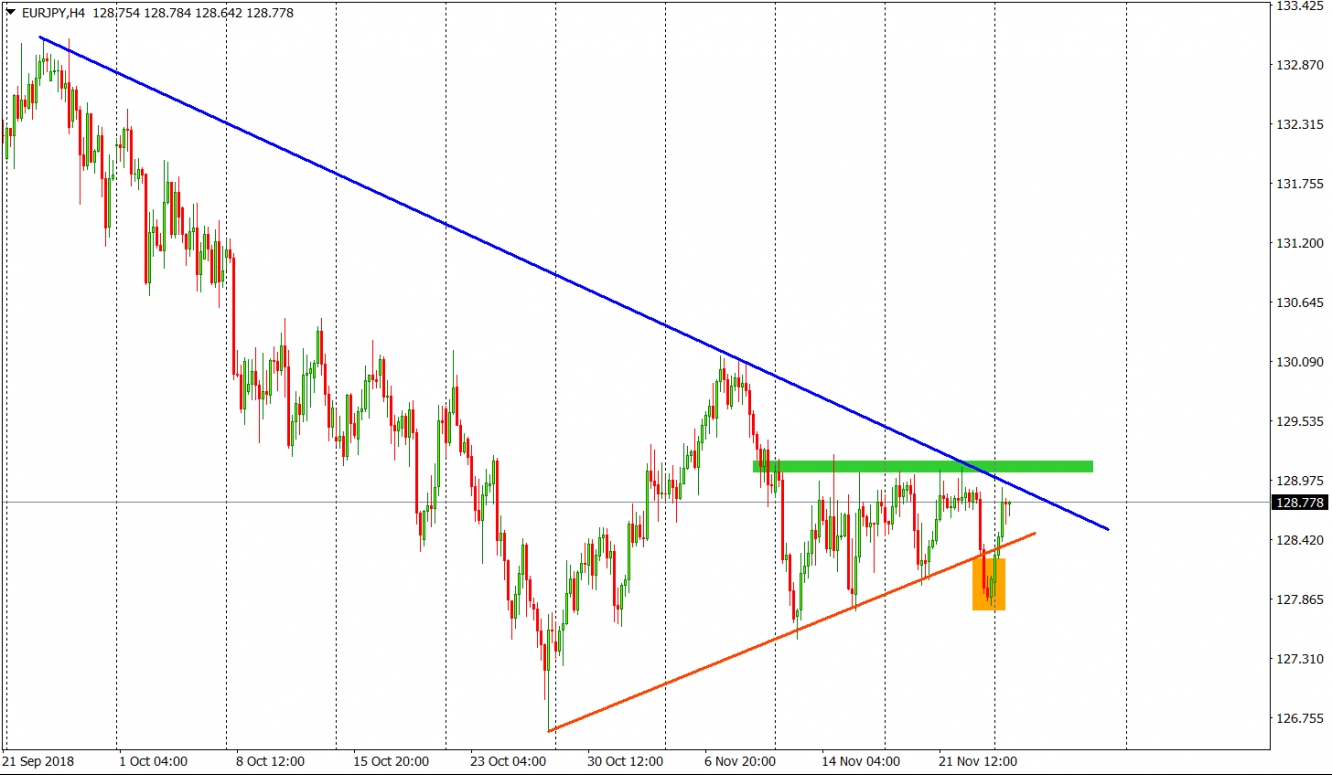The width and height of the screenshot is (1332, 775).
Task: Click price scale value 128.420
Action: point(1301,540)
